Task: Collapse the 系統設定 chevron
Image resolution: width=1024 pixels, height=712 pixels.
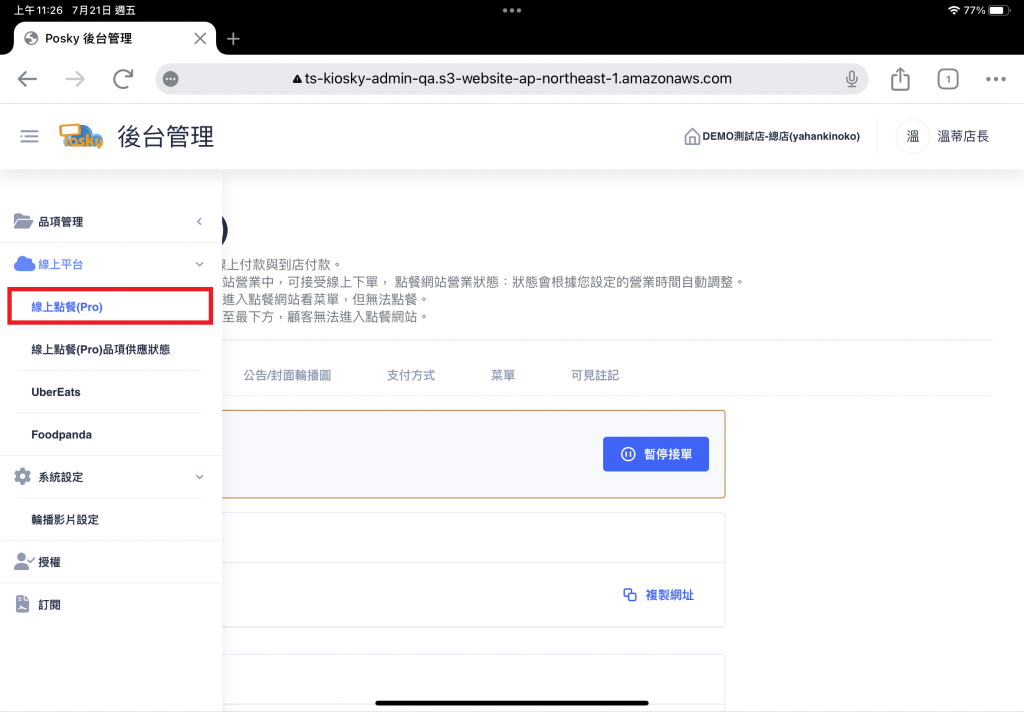Action: (x=199, y=477)
